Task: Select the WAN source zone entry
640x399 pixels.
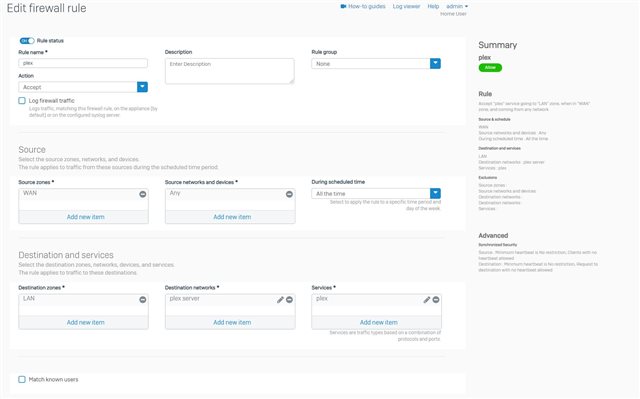Action: (30, 193)
